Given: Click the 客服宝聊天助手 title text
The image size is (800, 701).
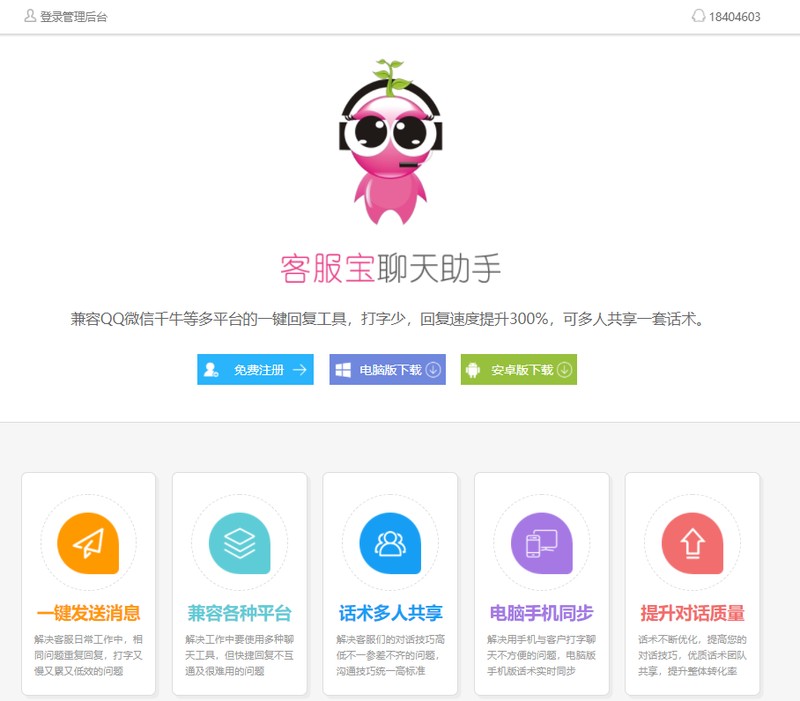Looking at the screenshot, I should [390, 268].
